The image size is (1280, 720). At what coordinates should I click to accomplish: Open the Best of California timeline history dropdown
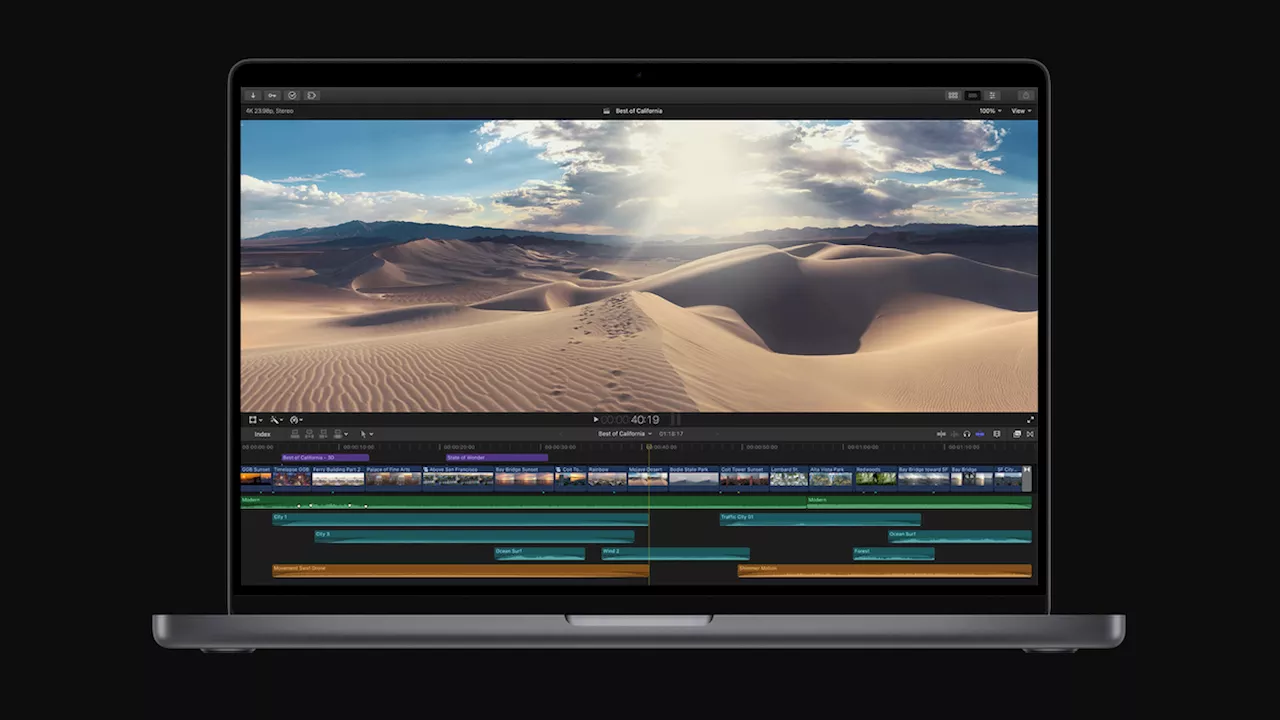(x=625, y=434)
